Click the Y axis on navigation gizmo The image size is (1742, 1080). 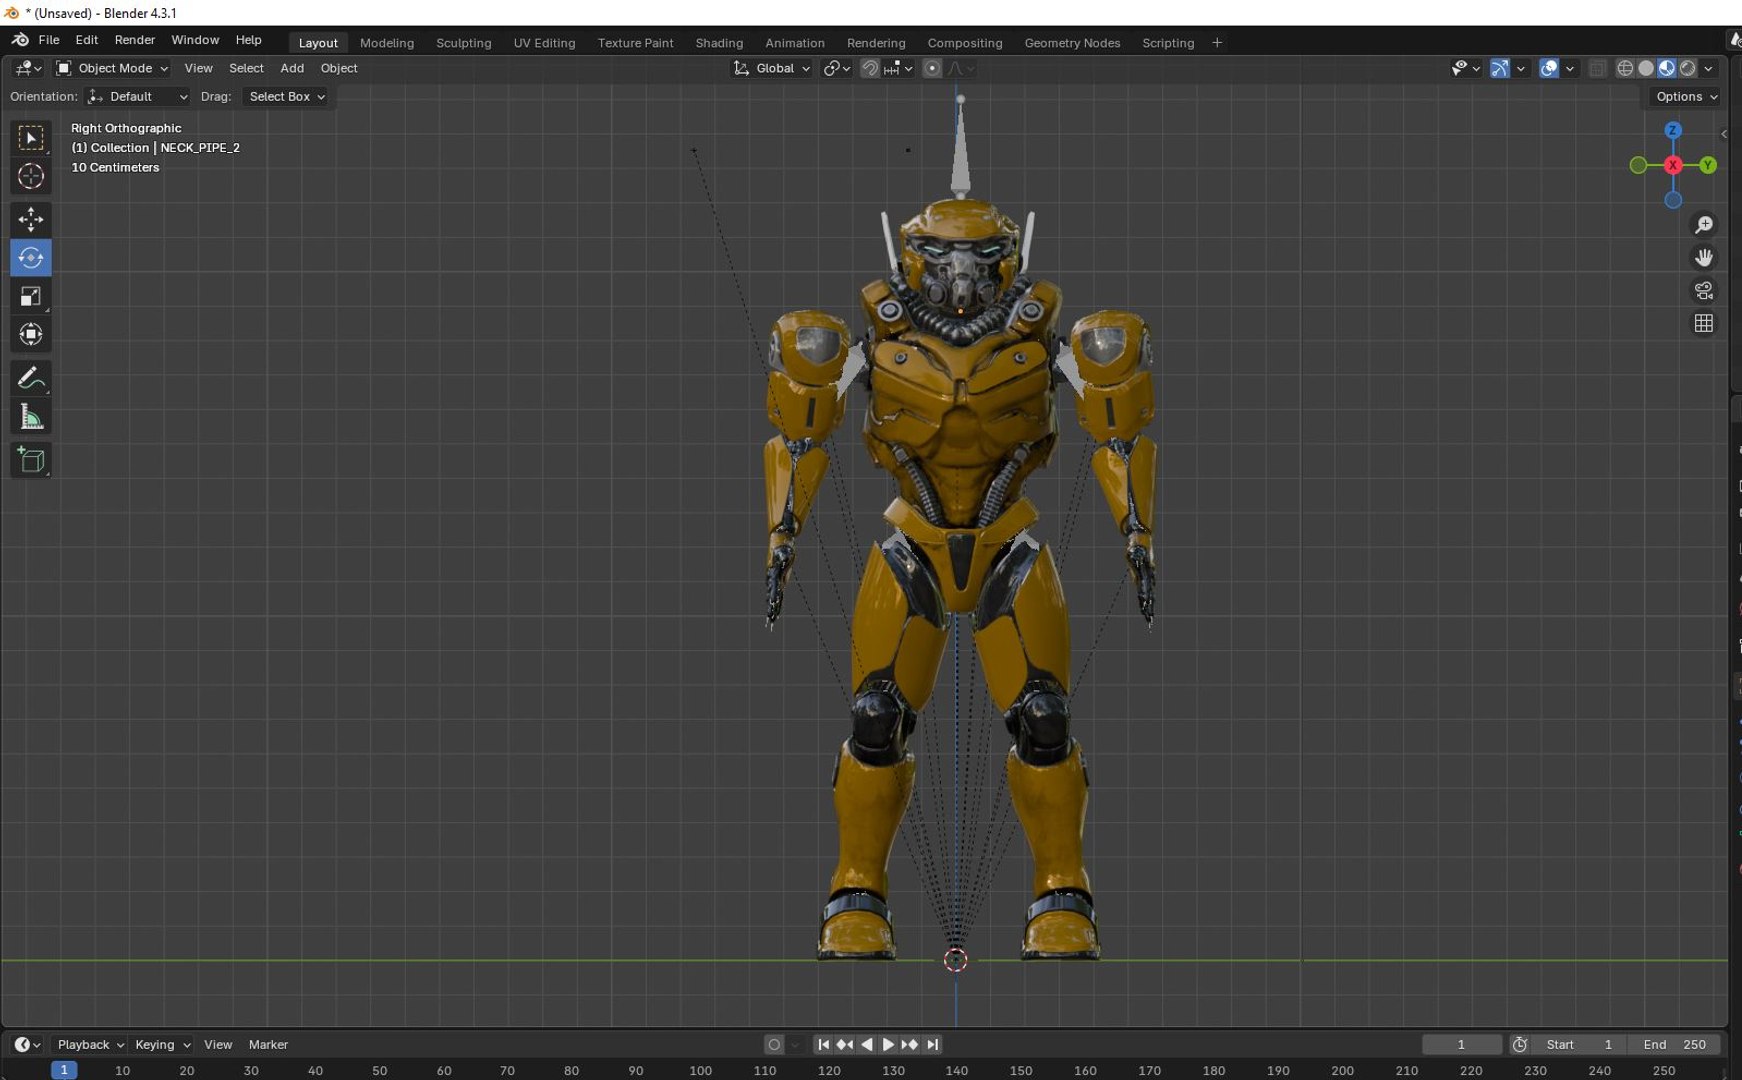(1708, 165)
